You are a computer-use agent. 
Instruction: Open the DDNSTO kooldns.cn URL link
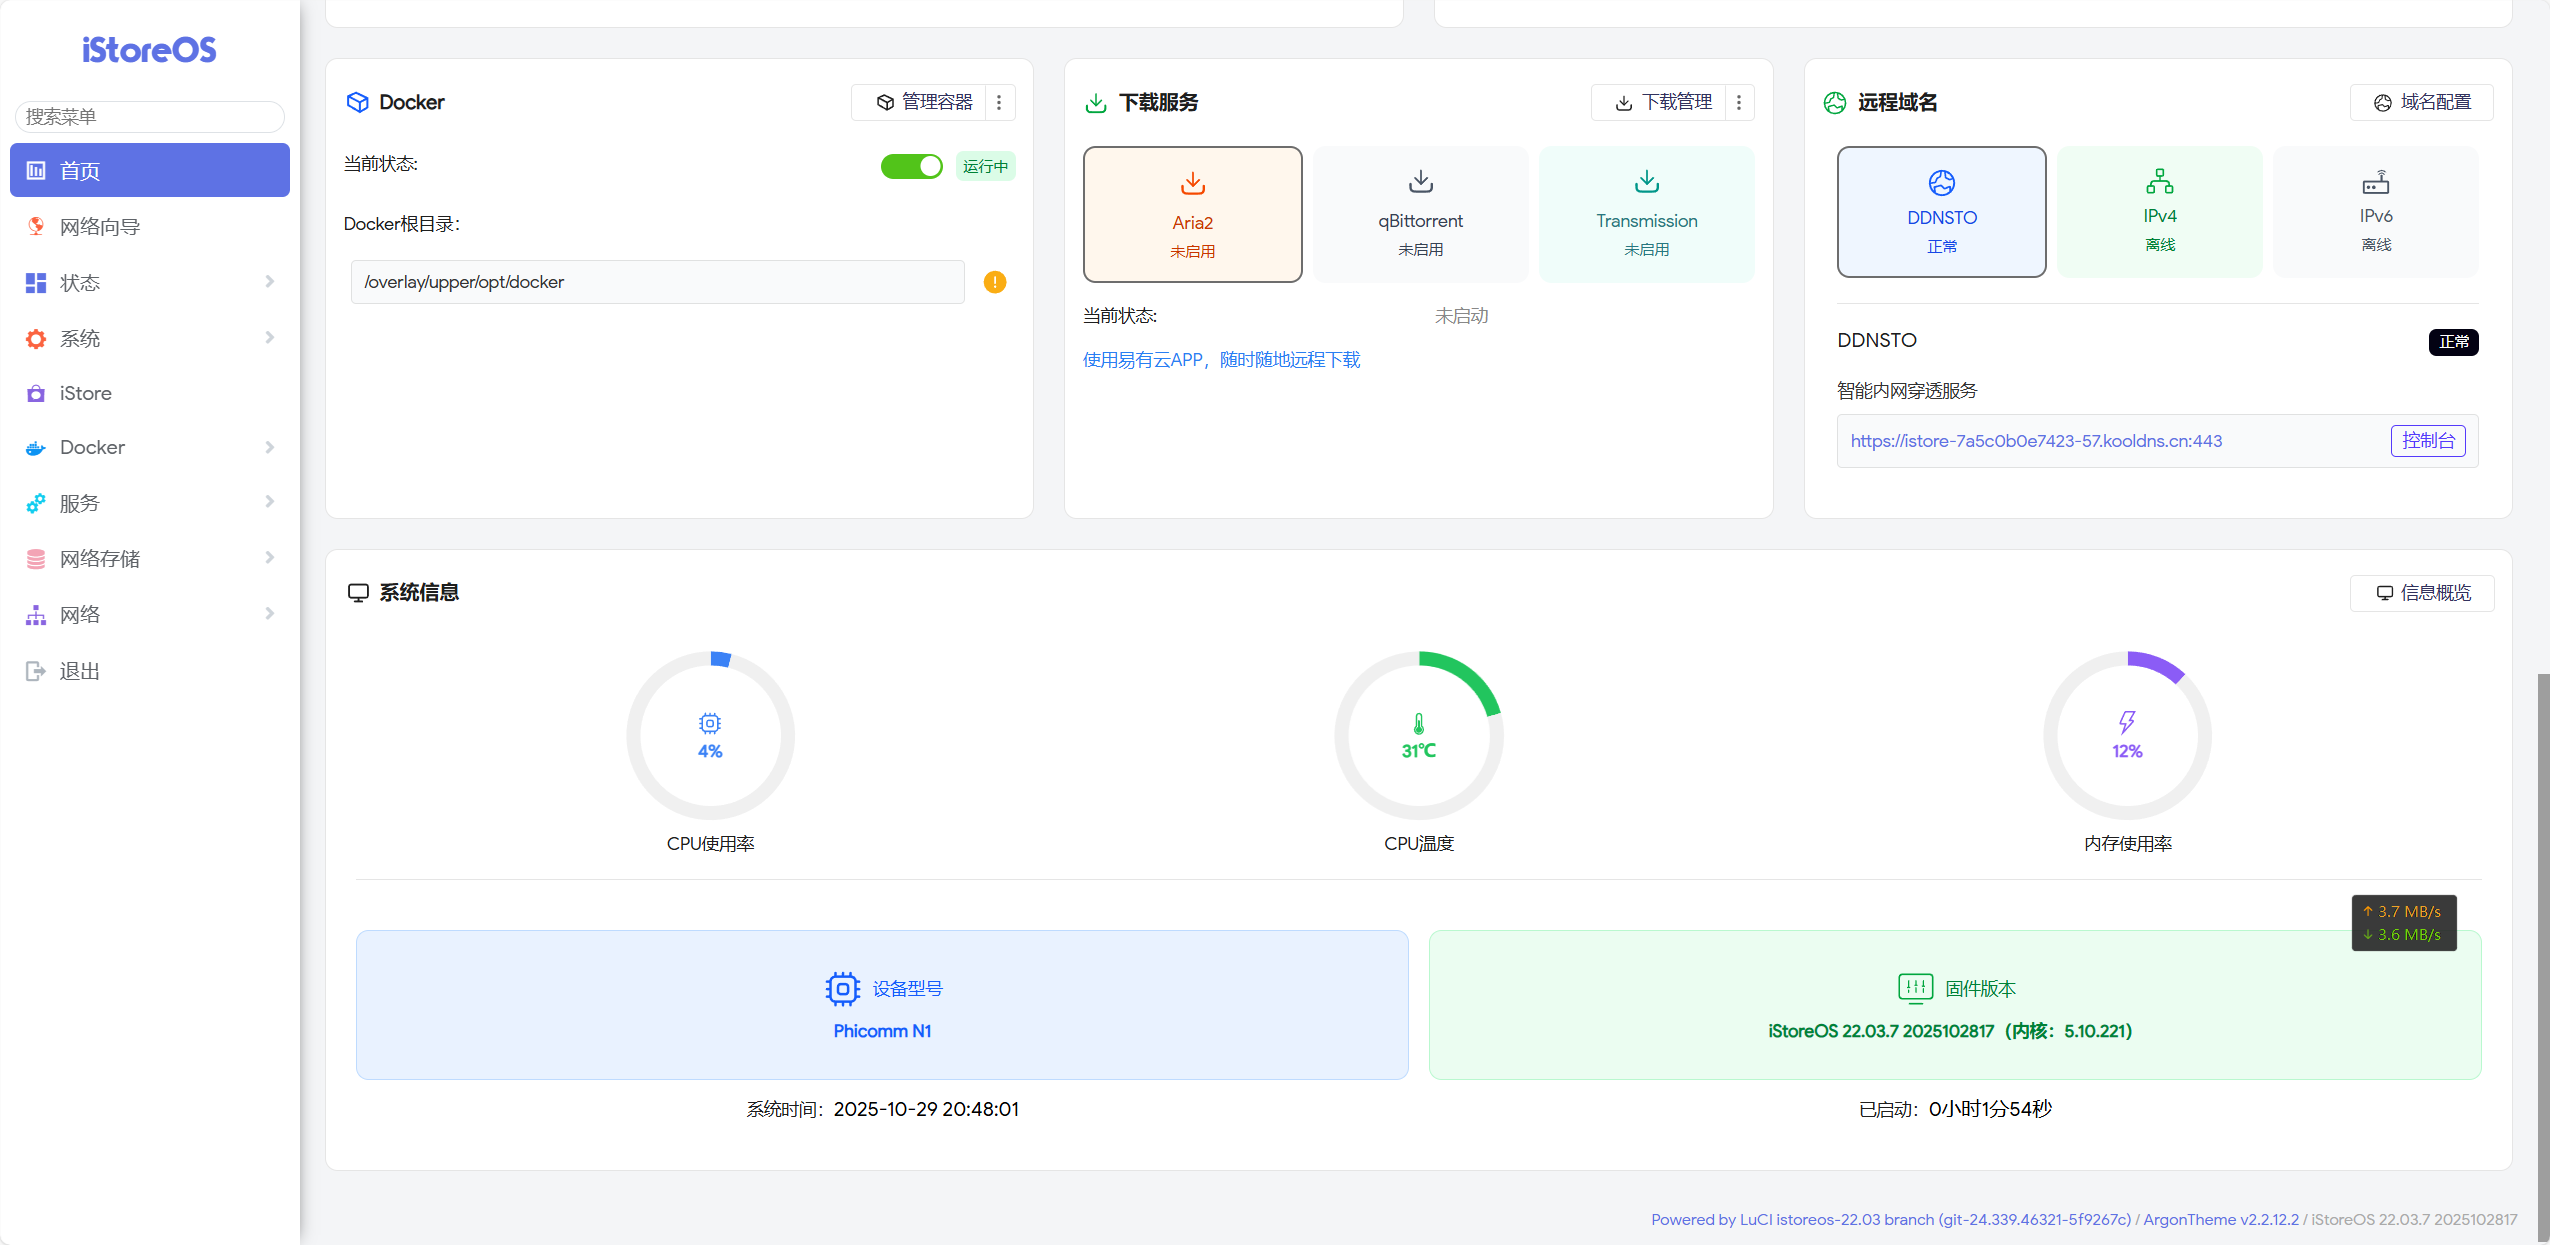[x=2036, y=441]
